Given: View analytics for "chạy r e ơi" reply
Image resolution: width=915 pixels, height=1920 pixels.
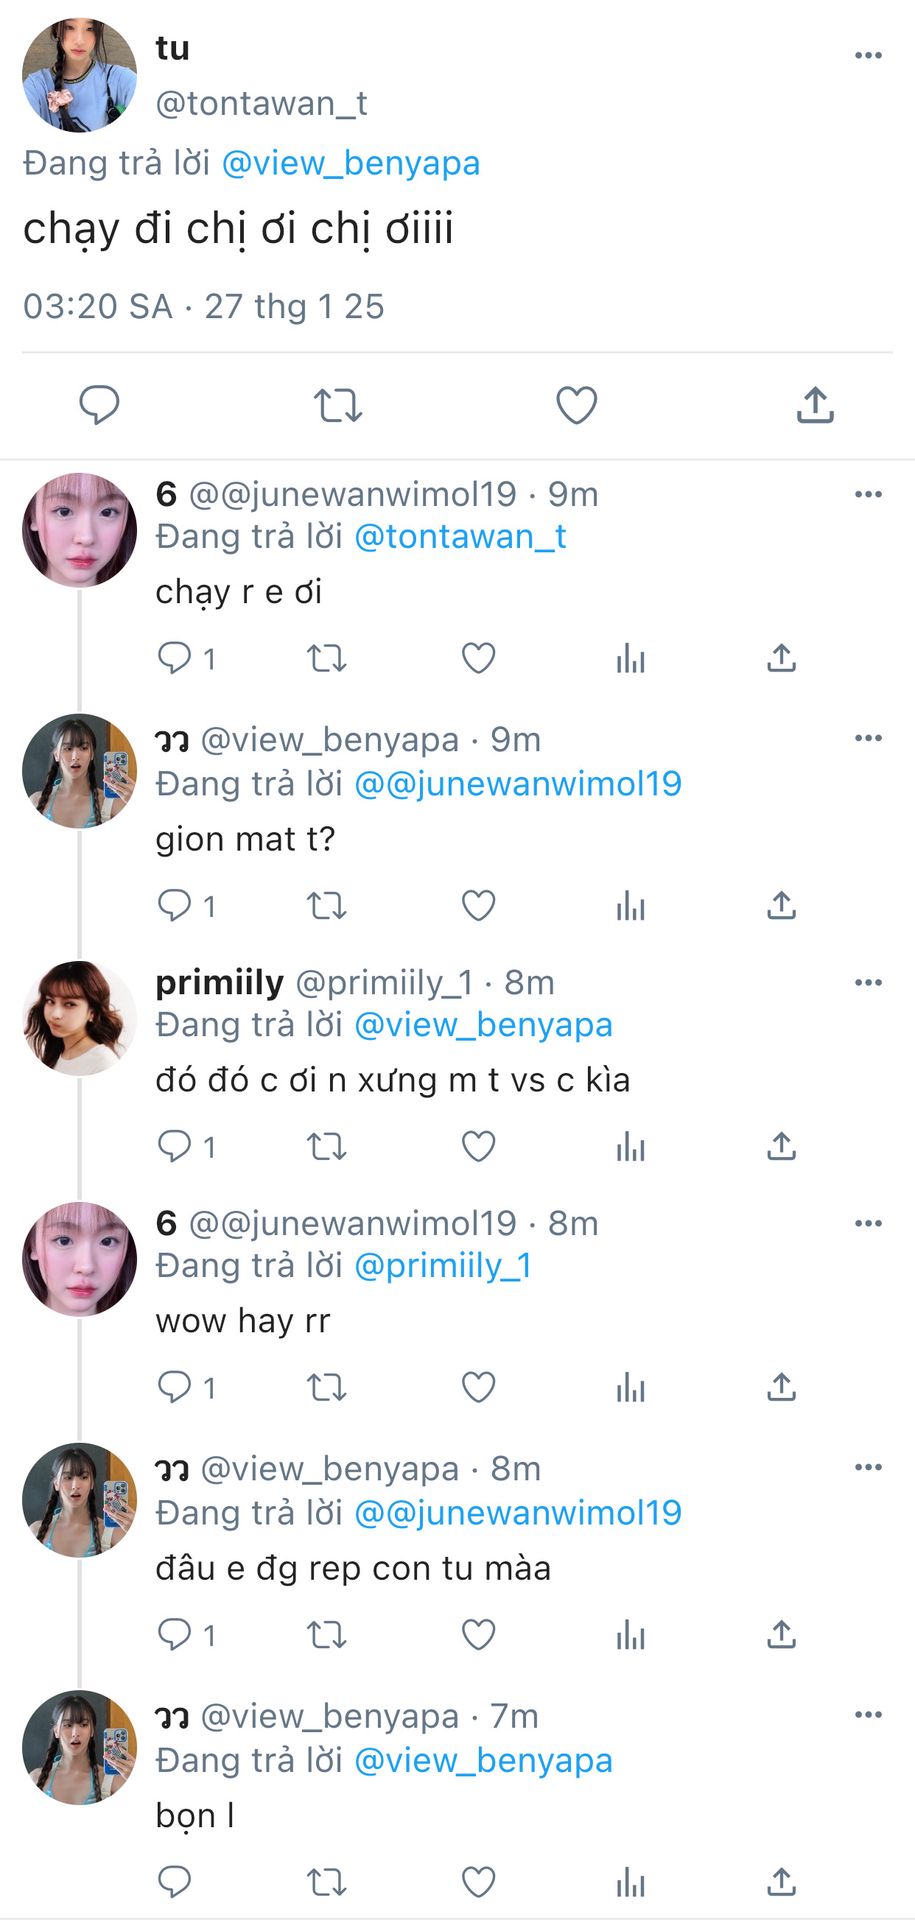Looking at the screenshot, I should [630, 658].
